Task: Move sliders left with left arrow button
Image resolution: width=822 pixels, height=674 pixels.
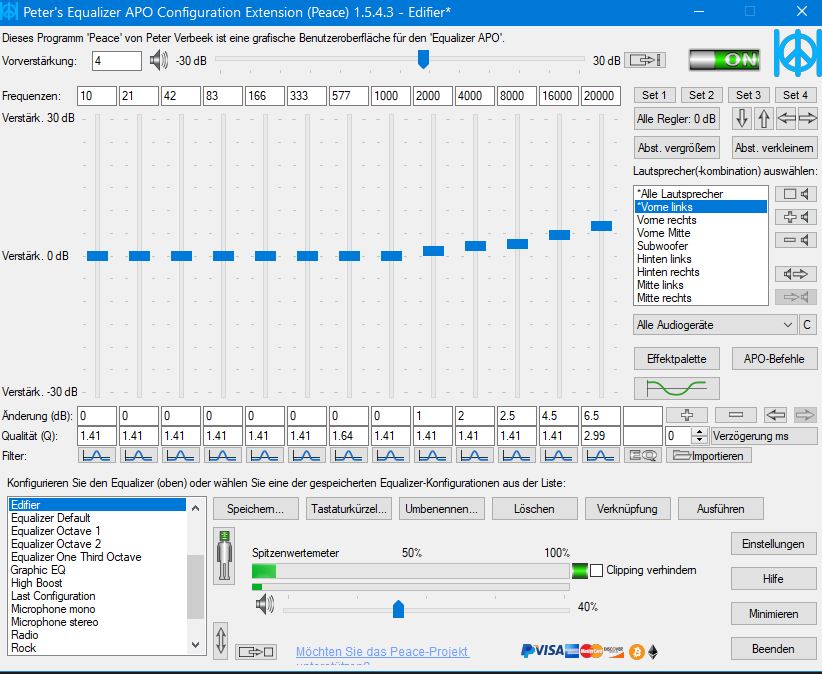Action: click(786, 118)
